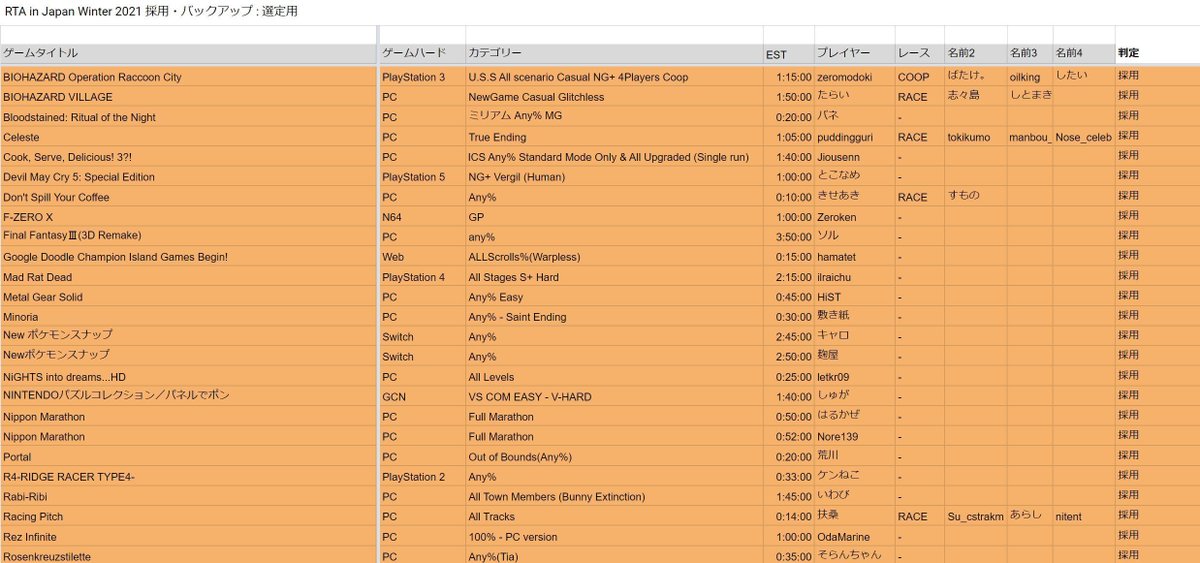Select category NewGame Casual Glitchless
1200x563 pixels.
pyautogui.click(x=614, y=96)
